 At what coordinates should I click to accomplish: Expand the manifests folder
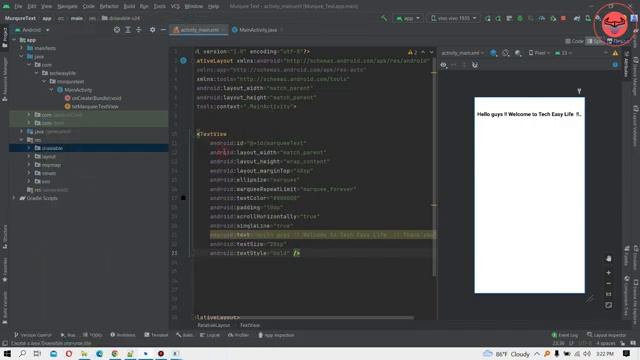point(22,48)
